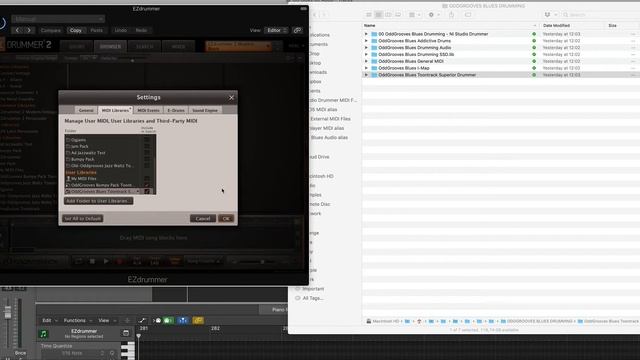Click the Finder Edit Tags icon

coord(468,15)
